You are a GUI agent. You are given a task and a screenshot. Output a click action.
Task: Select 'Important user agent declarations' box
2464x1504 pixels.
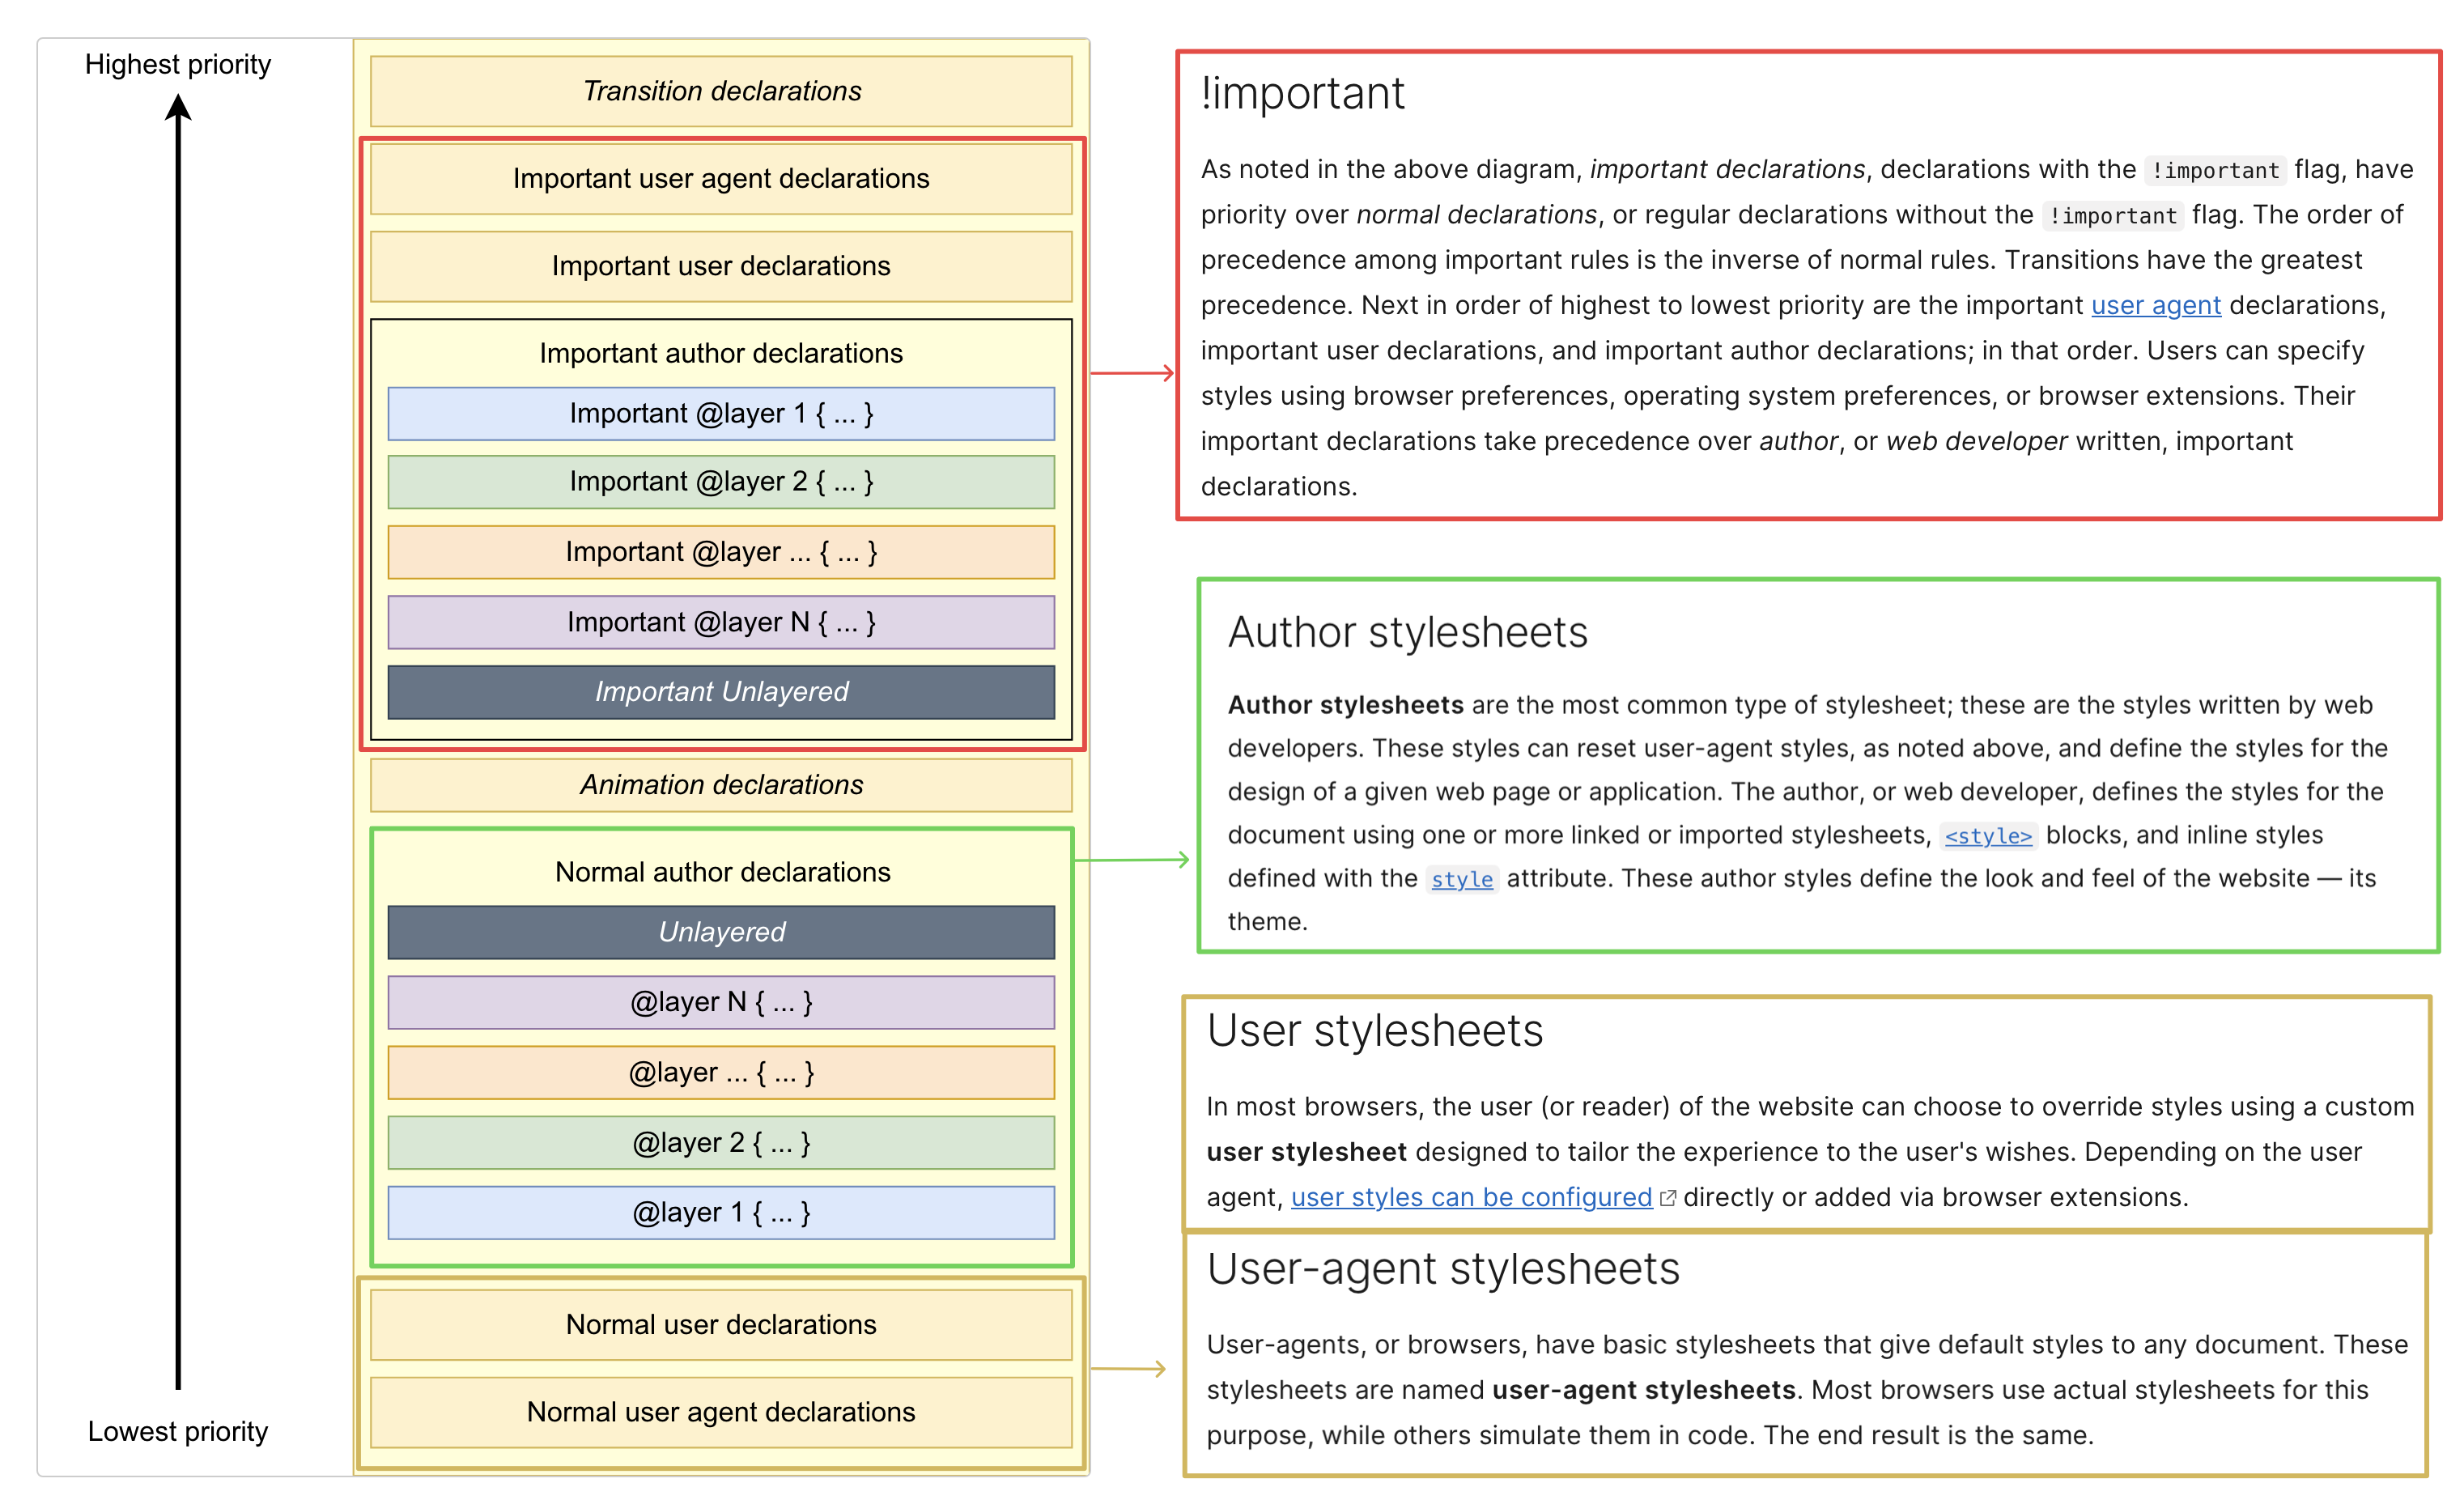click(x=721, y=179)
